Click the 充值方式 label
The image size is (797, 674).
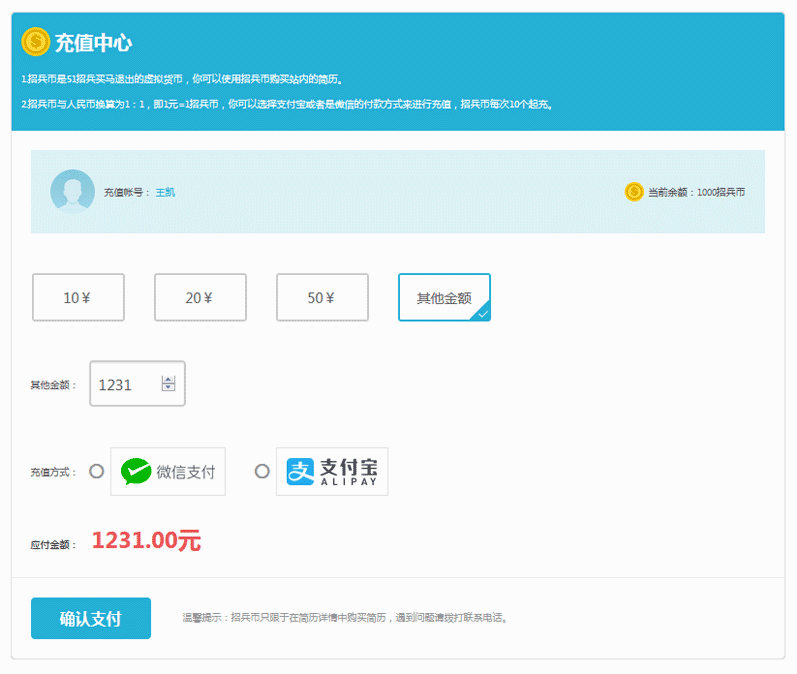[53, 472]
